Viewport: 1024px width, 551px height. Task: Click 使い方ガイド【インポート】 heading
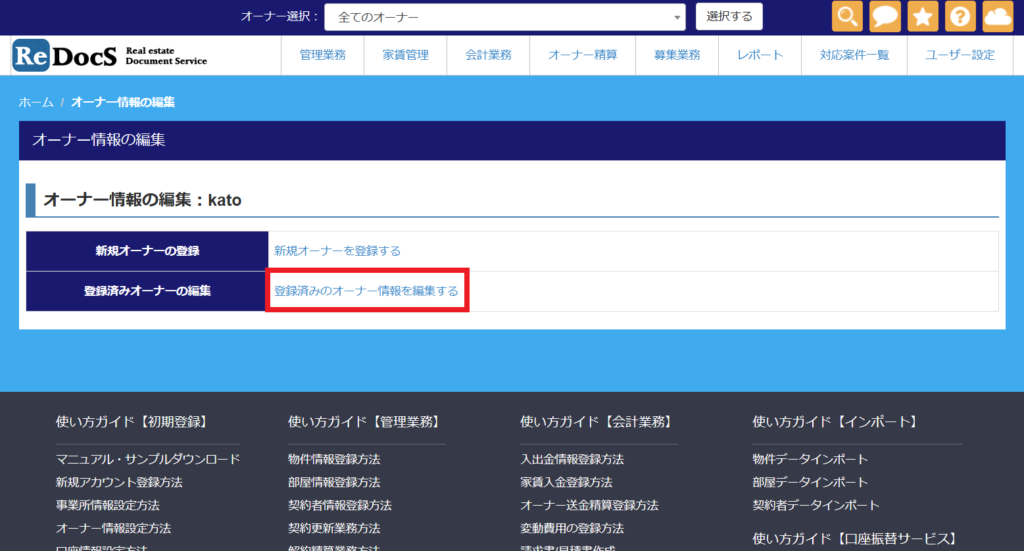click(837, 422)
